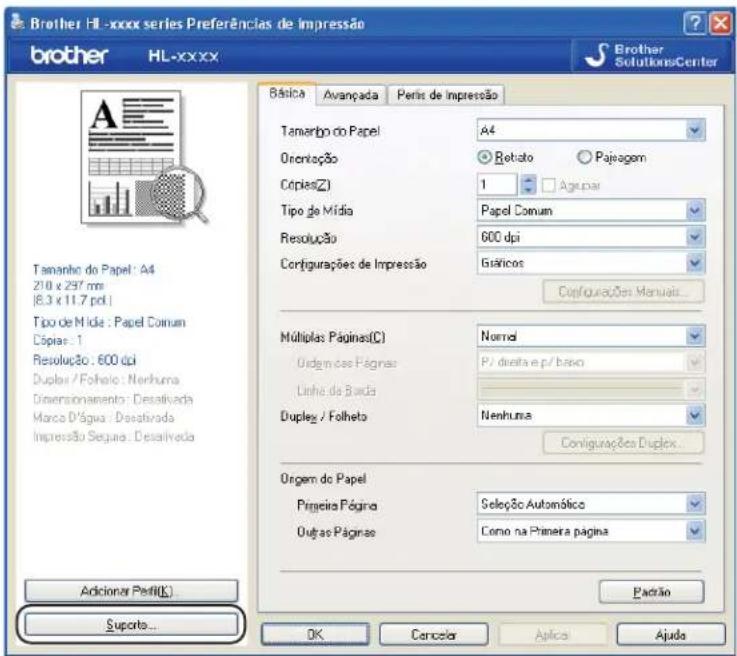
Task: Click the page layout preview thumbnail
Action: pyautogui.click(x=144, y=157)
